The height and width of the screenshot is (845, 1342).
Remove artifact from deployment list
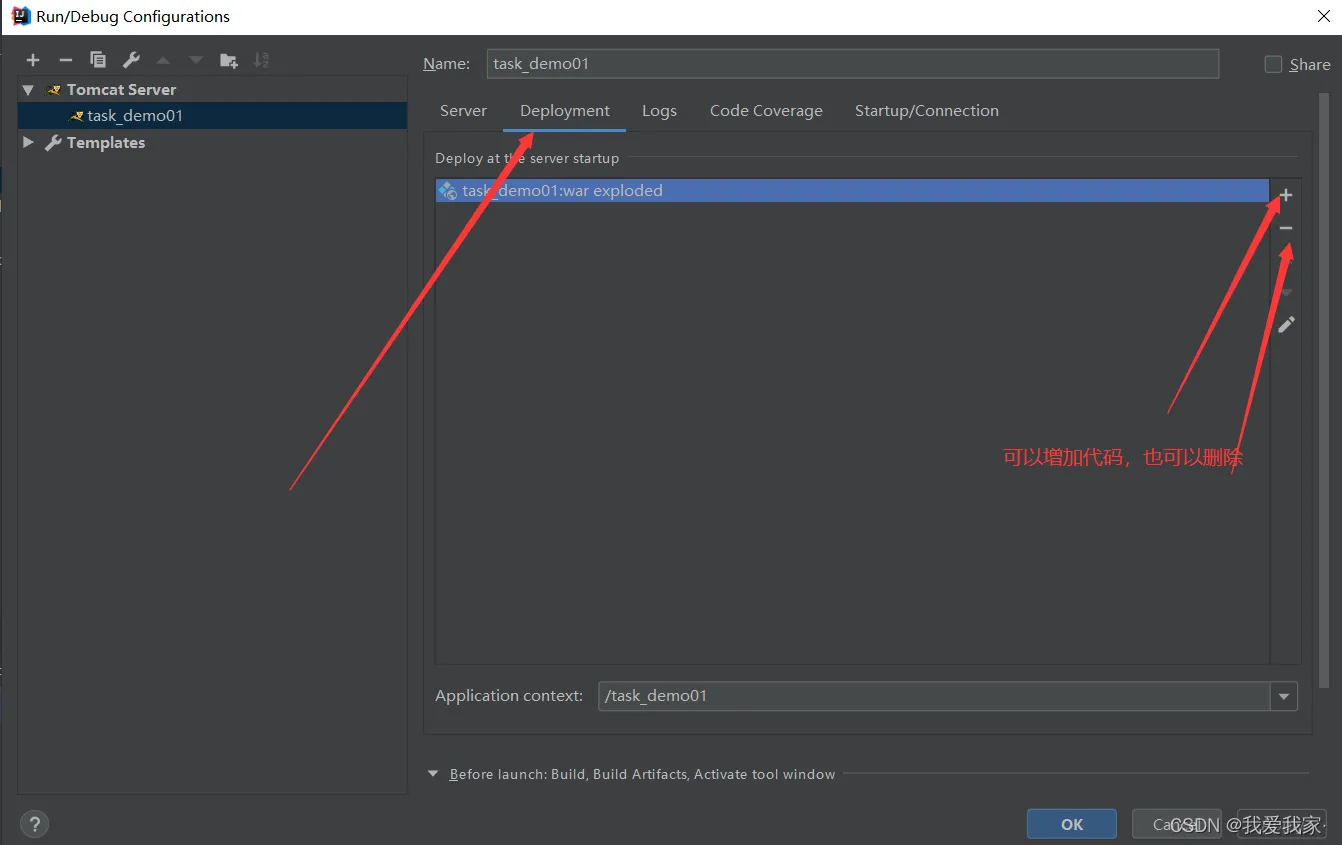click(1286, 229)
